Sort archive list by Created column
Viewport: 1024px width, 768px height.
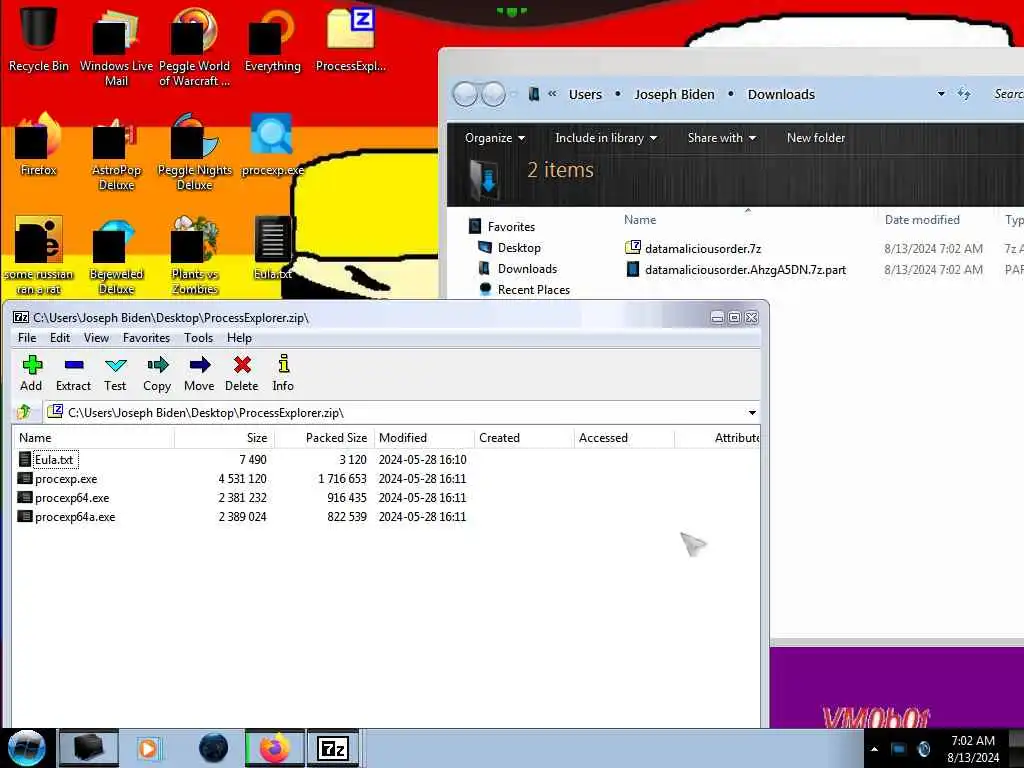(x=524, y=438)
